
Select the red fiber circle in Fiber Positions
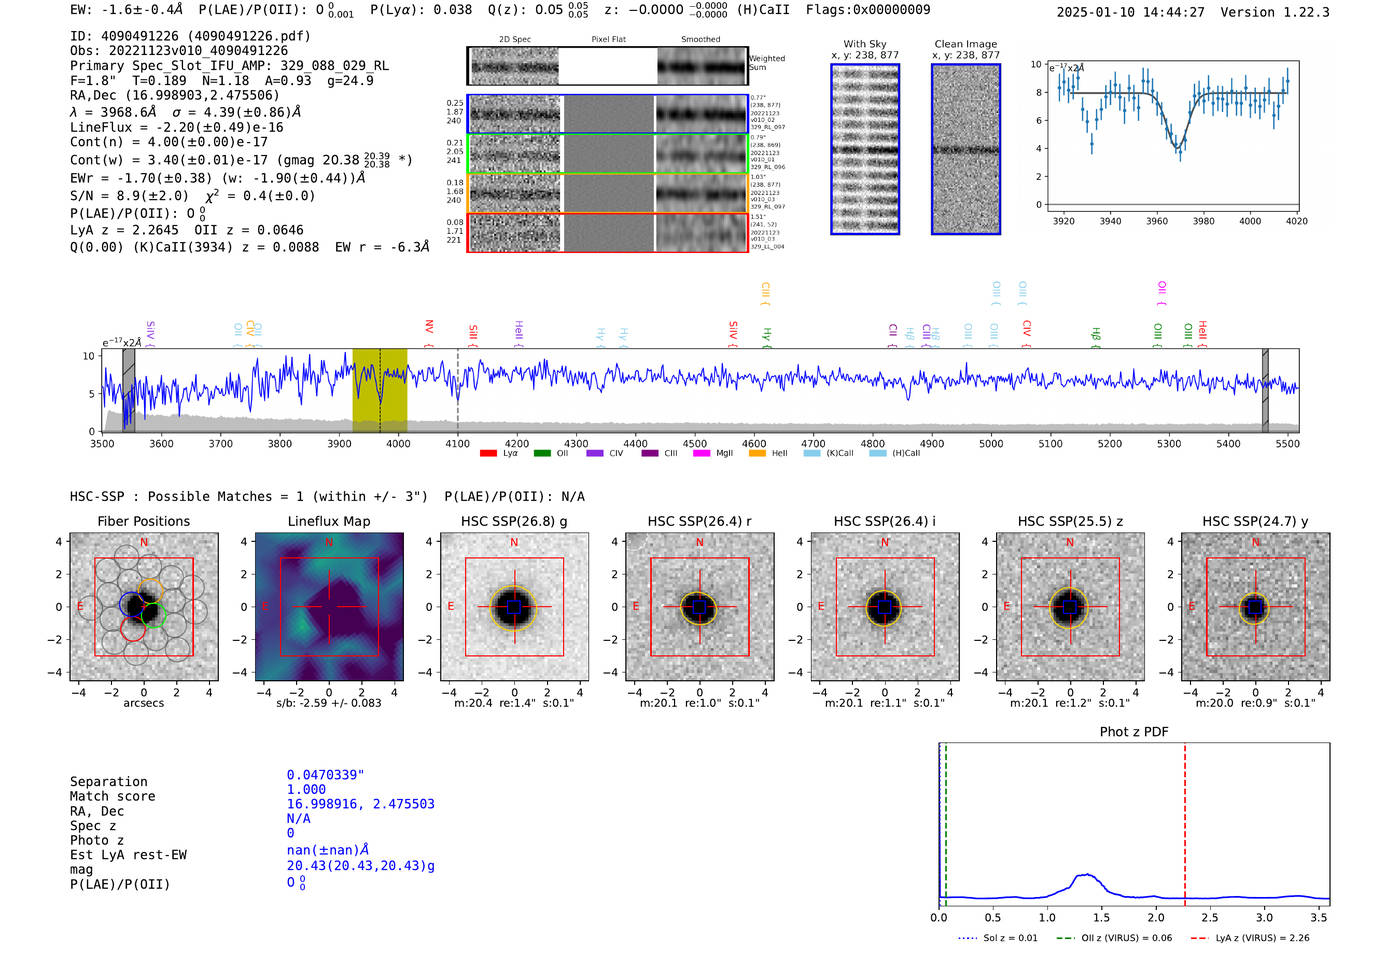[133, 629]
